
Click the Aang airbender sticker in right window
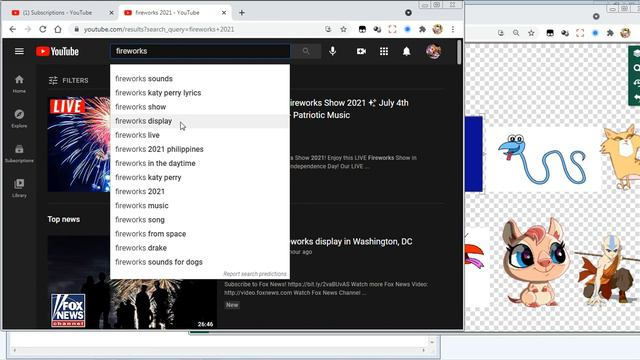tap(606, 269)
